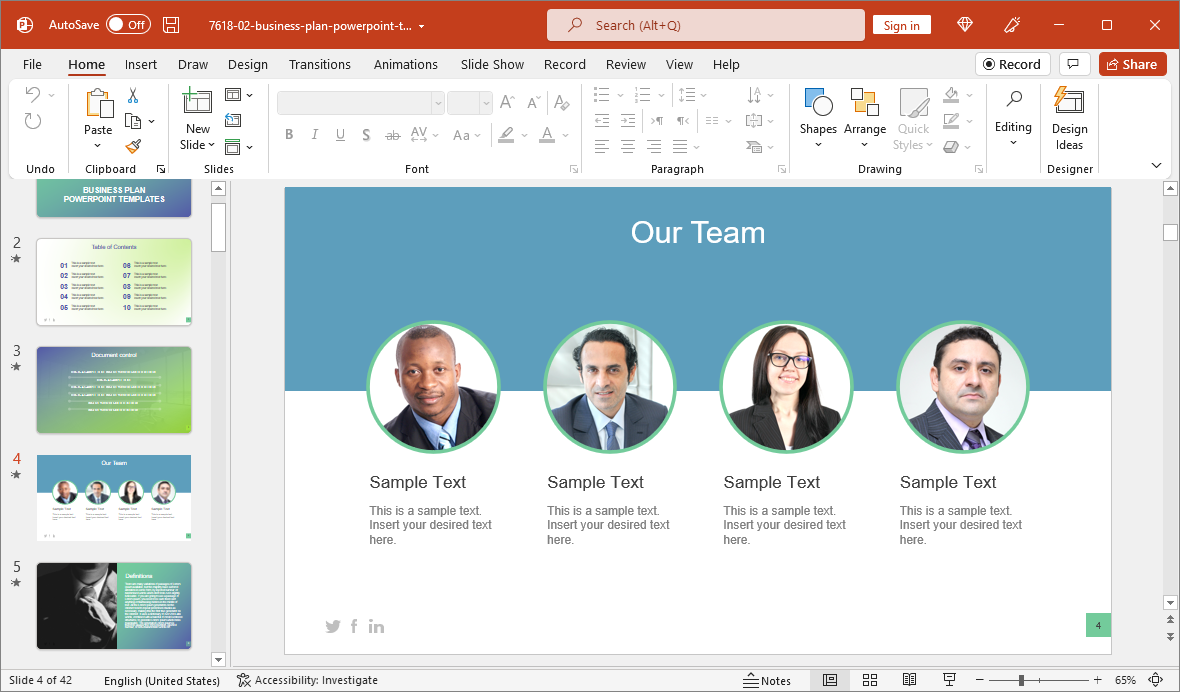Screen dimensions: 1180x692
Task: Open Reading View from the status bar
Action: pyautogui.click(x=909, y=680)
